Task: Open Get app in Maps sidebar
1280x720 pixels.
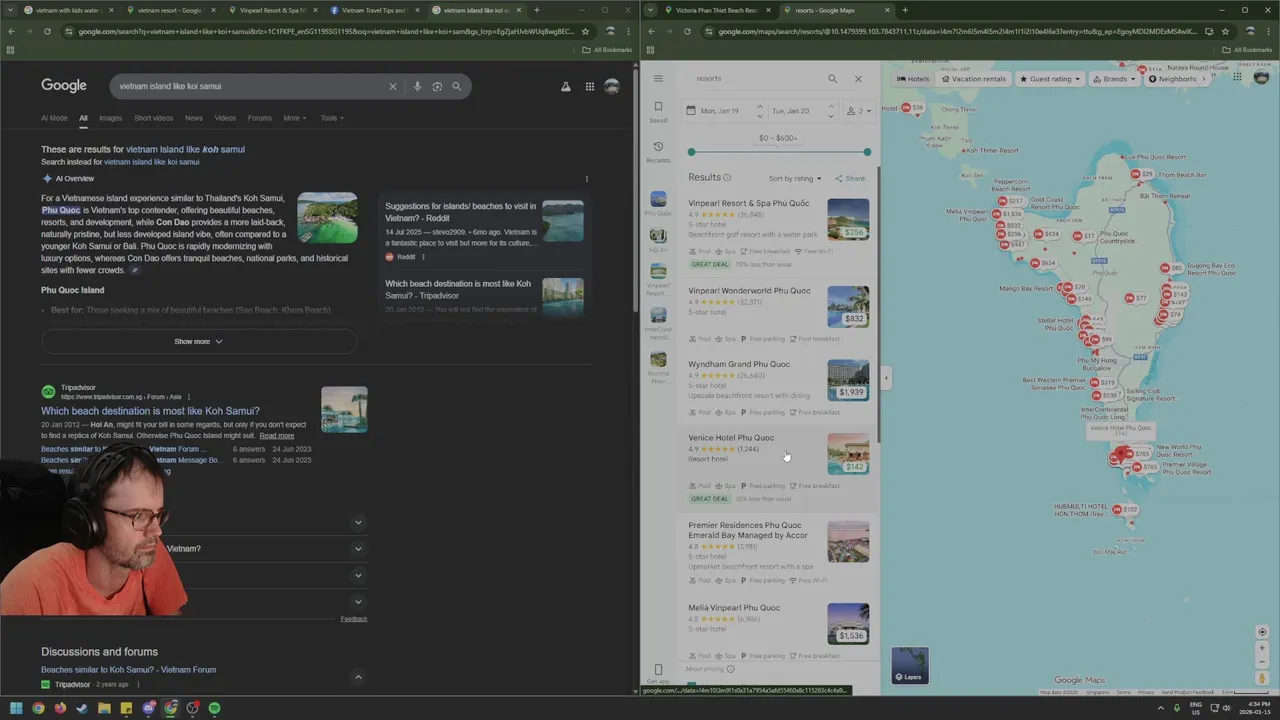Action: [x=658, y=673]
